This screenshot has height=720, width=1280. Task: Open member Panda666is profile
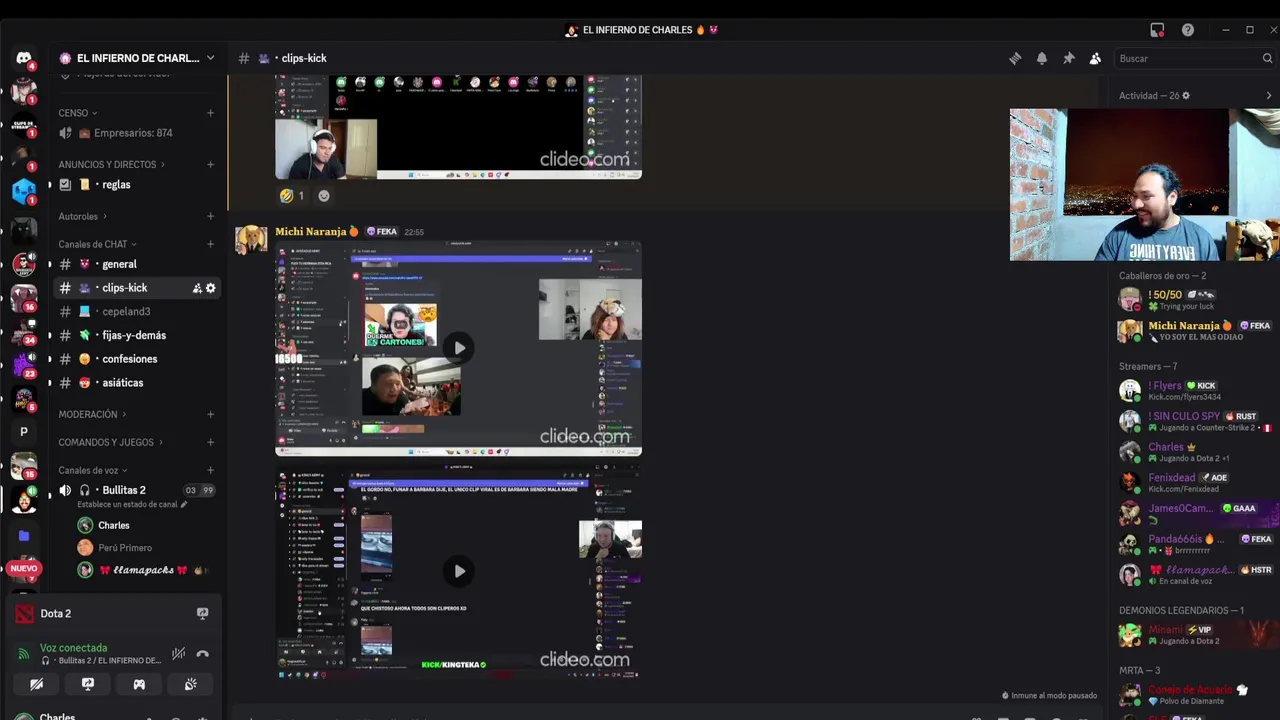(x=1196, y=544)
